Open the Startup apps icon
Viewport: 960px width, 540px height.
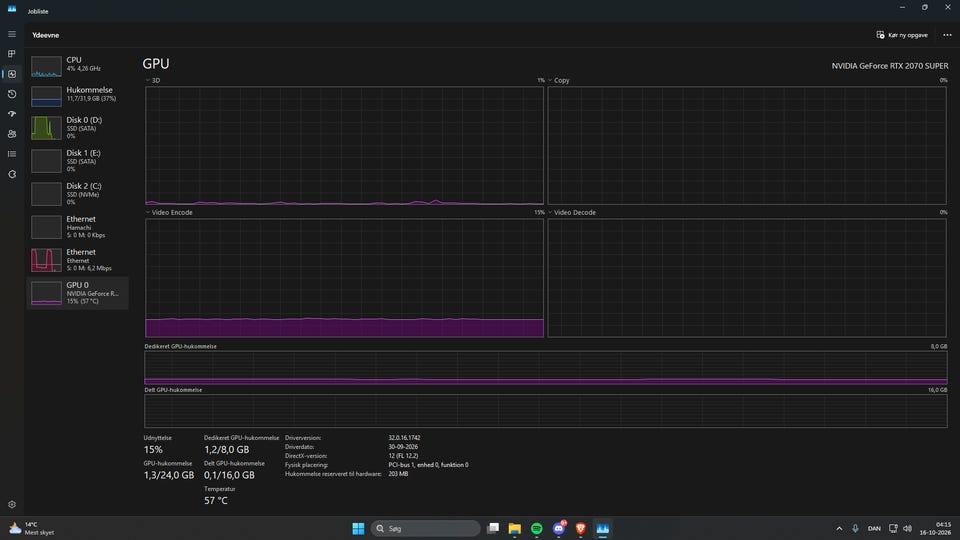click(x=12, y=114)
